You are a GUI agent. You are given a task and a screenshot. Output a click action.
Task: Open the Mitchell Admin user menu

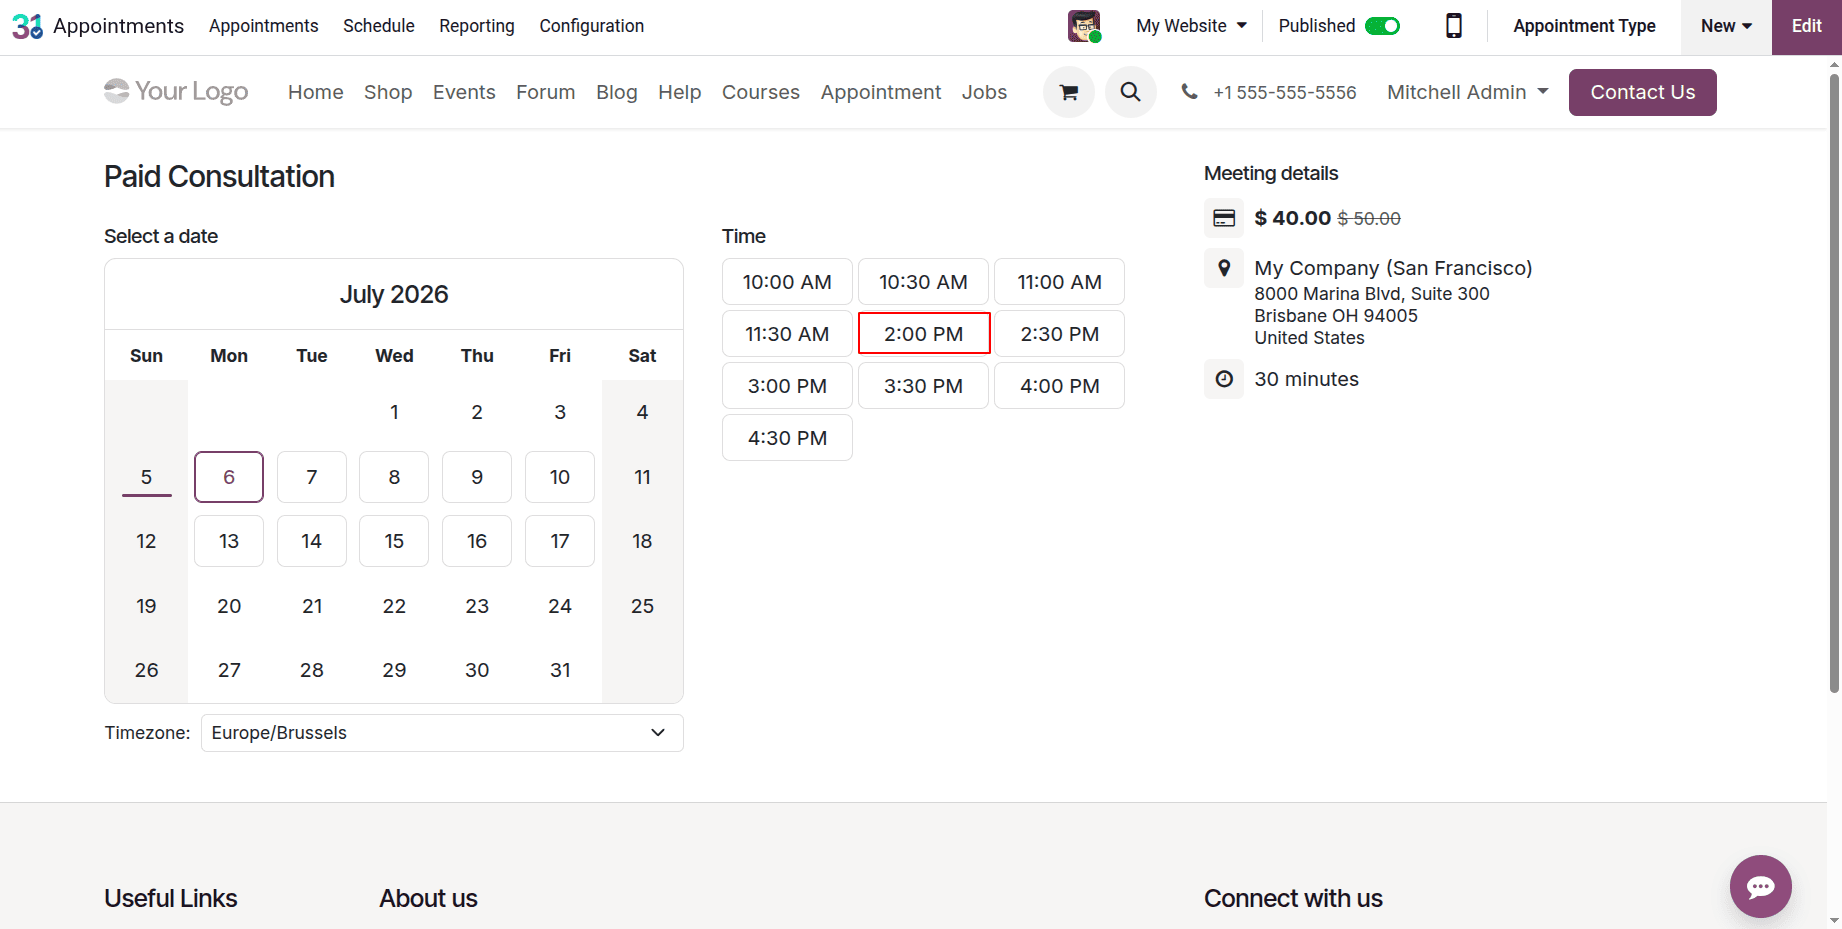point(1468,92)
